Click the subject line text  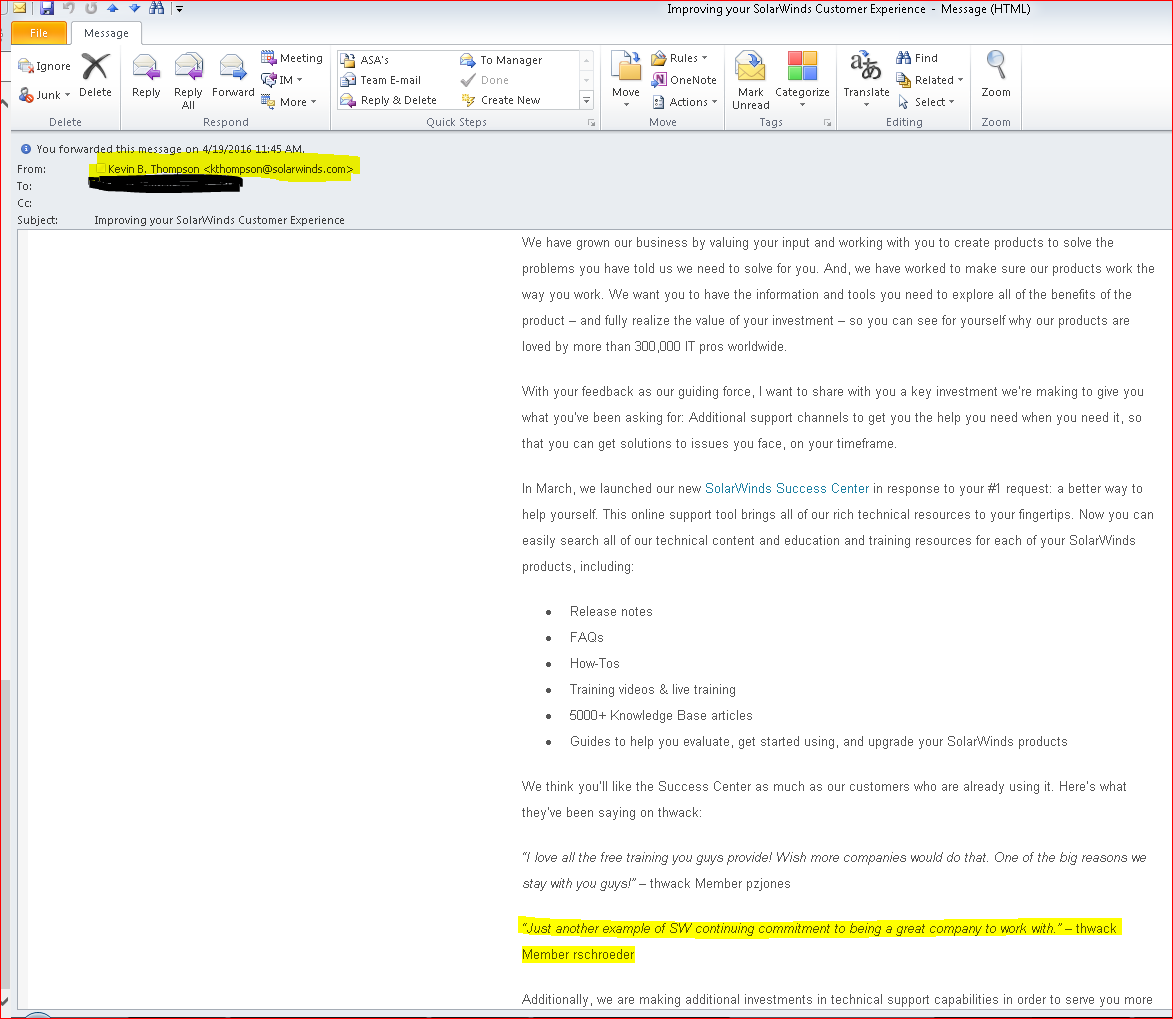click(x=219, y=220)
